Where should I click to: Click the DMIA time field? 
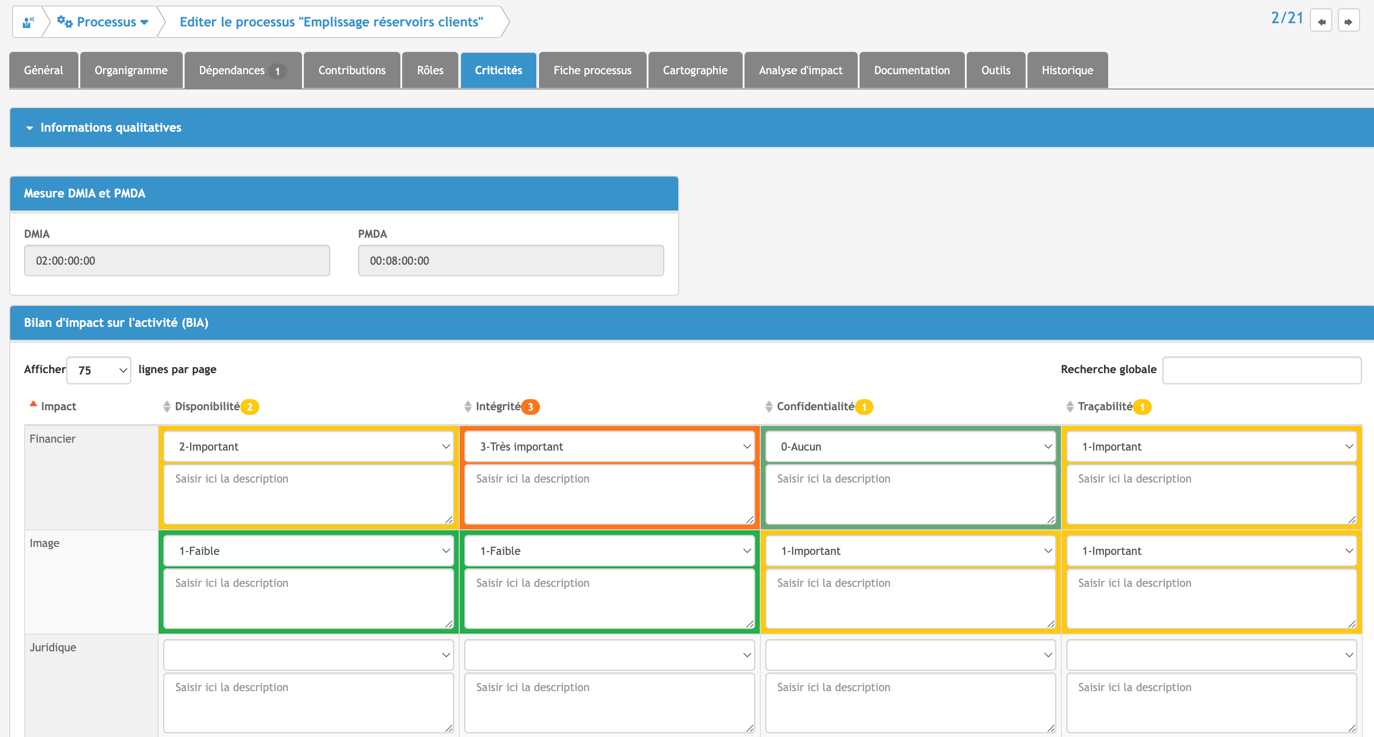(x=177, y=261)
